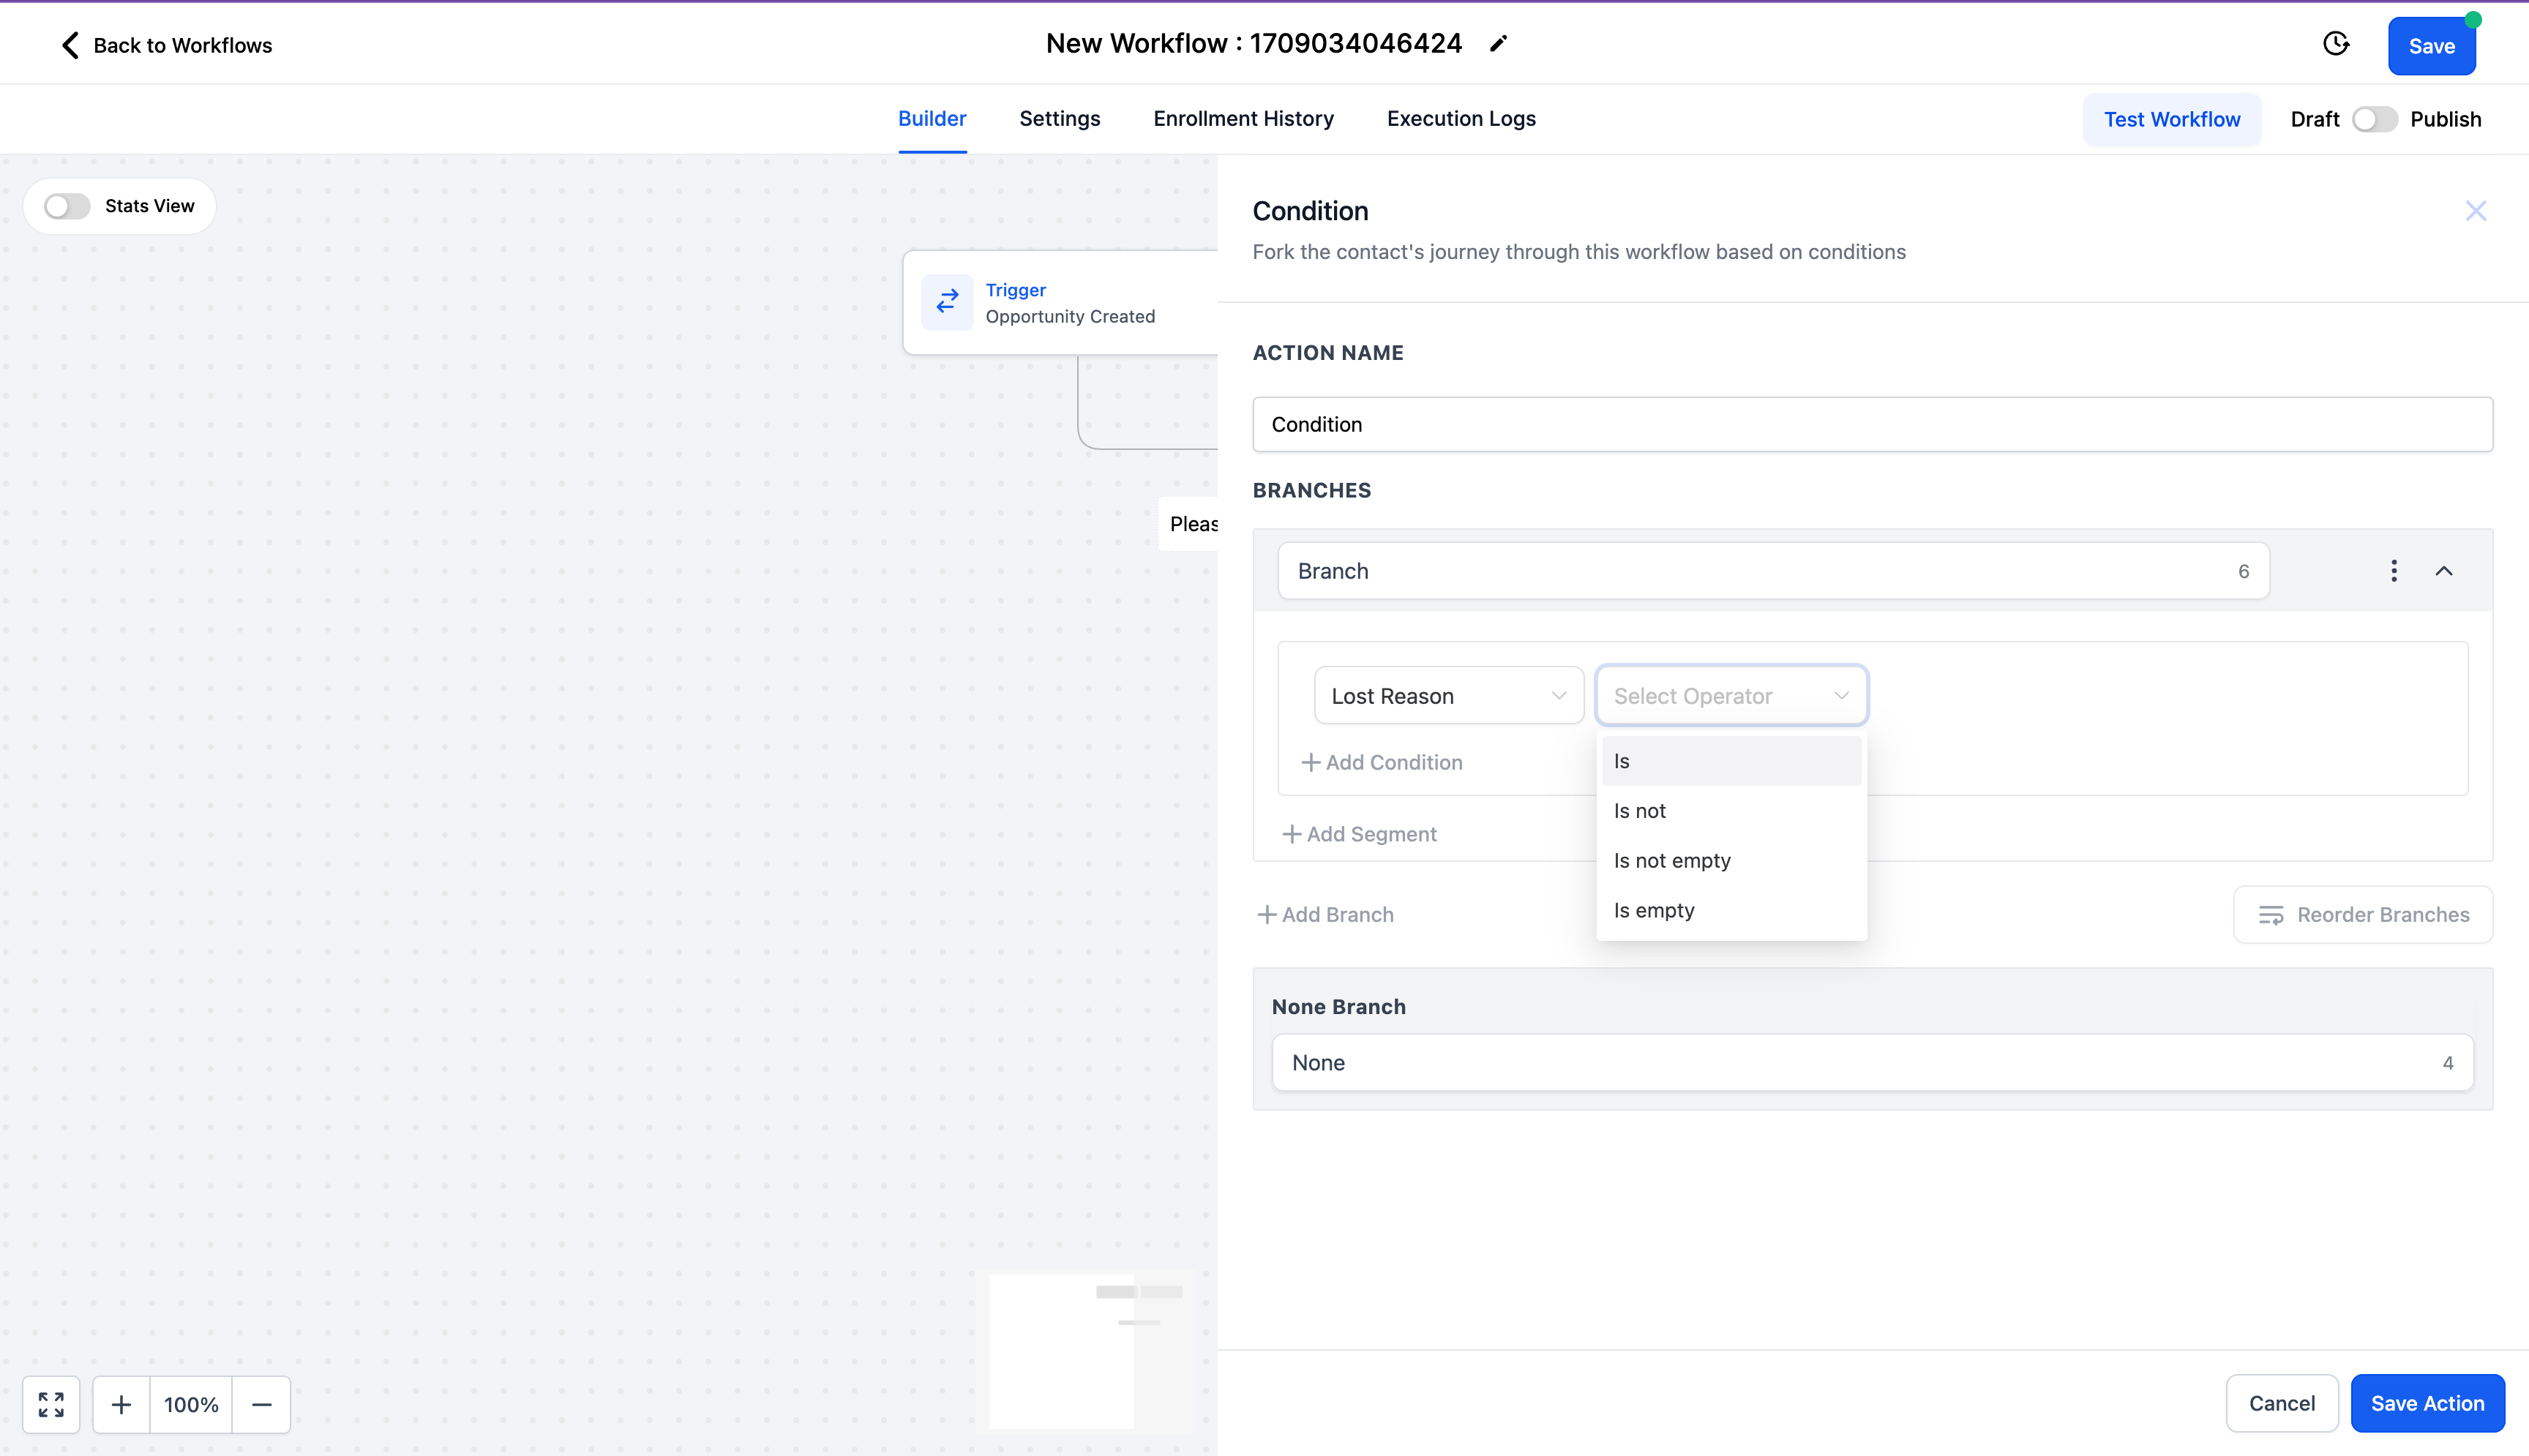Click the Back to Workflows link text

point(183,45)
